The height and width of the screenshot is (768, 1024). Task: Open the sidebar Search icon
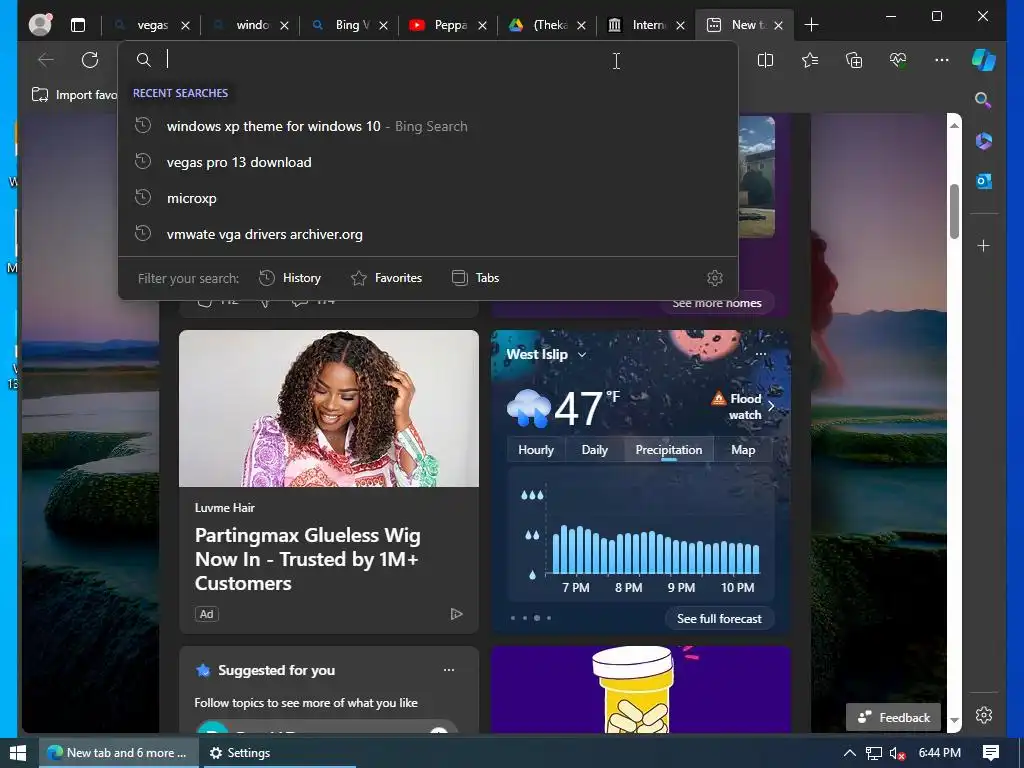point(983,100)
